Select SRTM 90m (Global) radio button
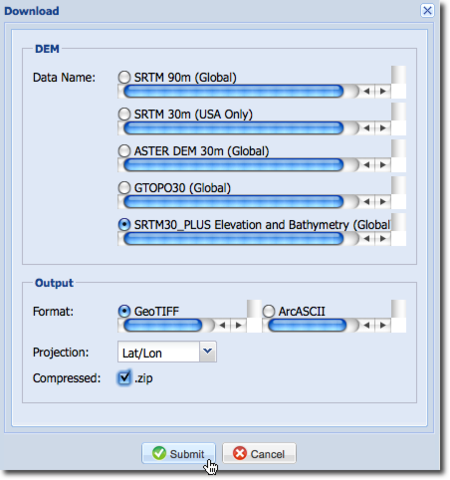 point(124,77)
